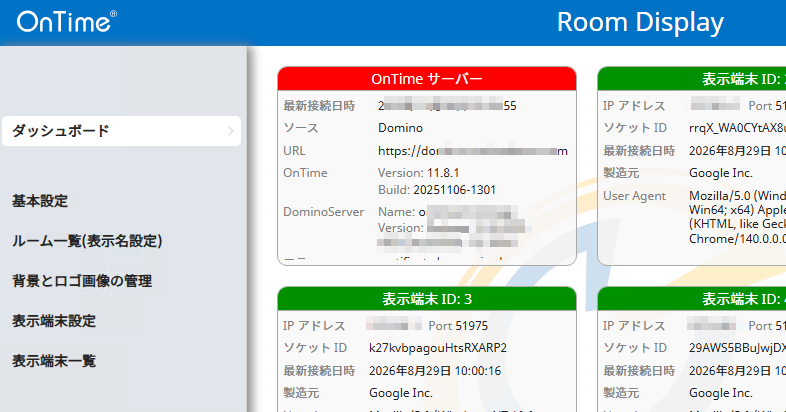Viewport: 786px width, 412px height.
Task: Click the ソケット ID label in ID: 3 card
Action: point(315,348)
